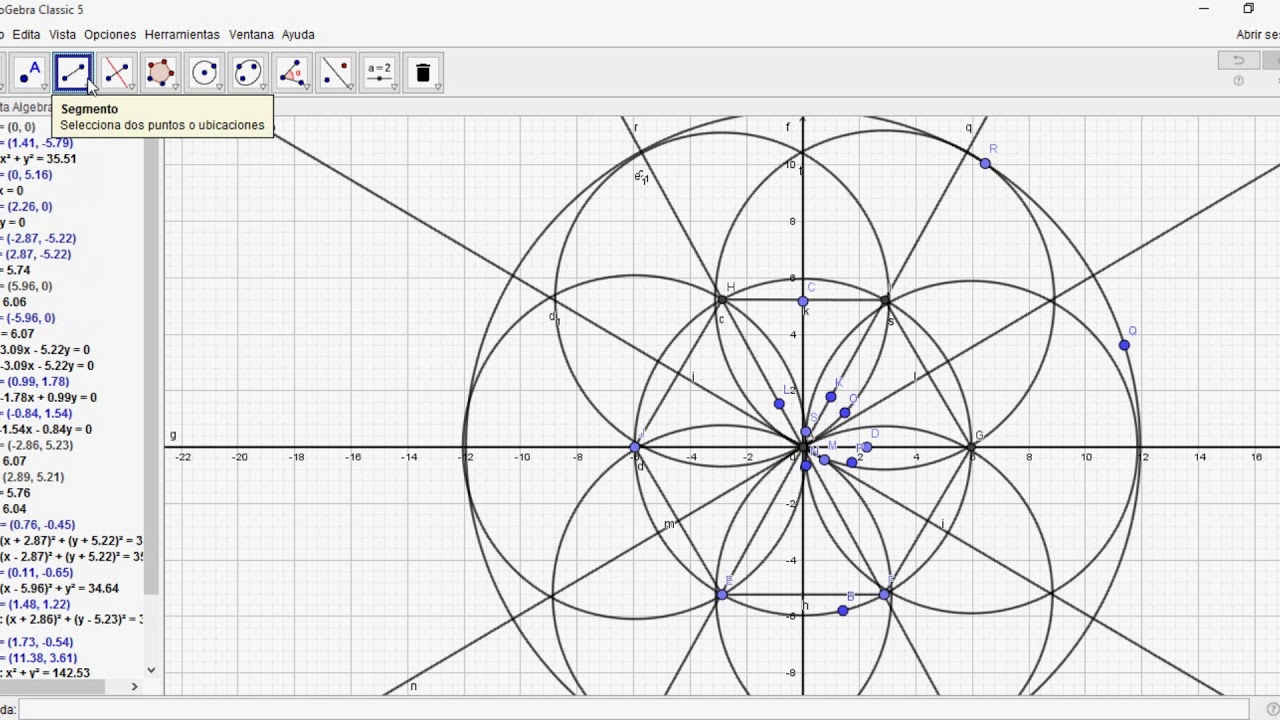The height and width of the screenshot is (720, 1280).
Task: Click the Undo arrow button
Action: pos(1237,61)
